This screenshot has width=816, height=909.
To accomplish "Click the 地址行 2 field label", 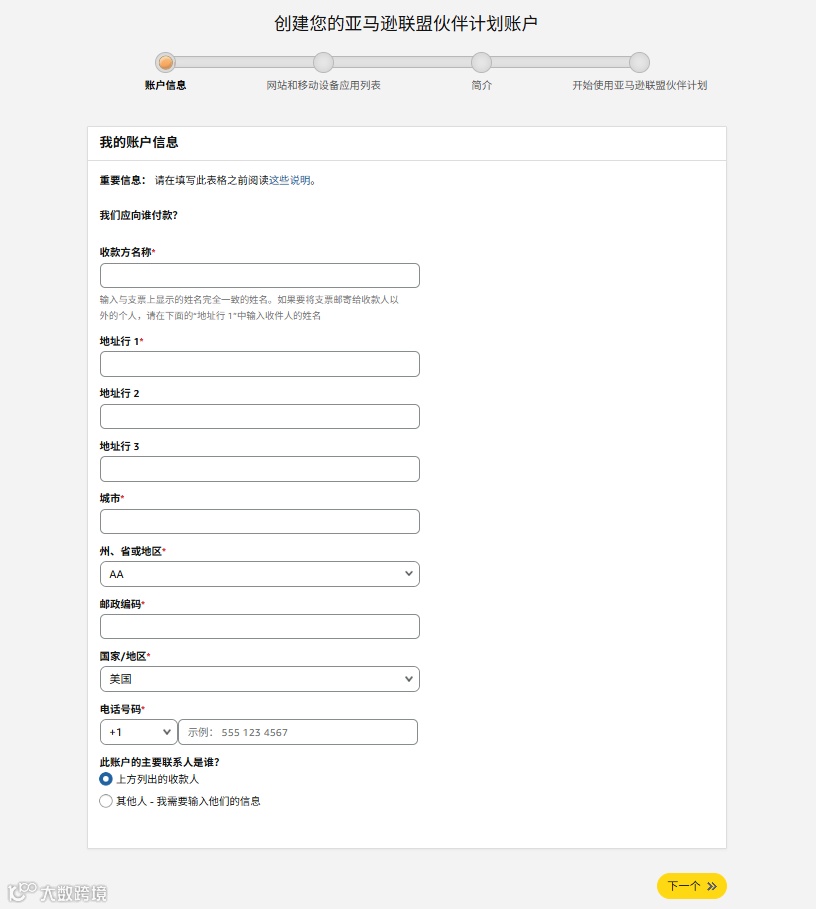I will click(x=119, y=394).
